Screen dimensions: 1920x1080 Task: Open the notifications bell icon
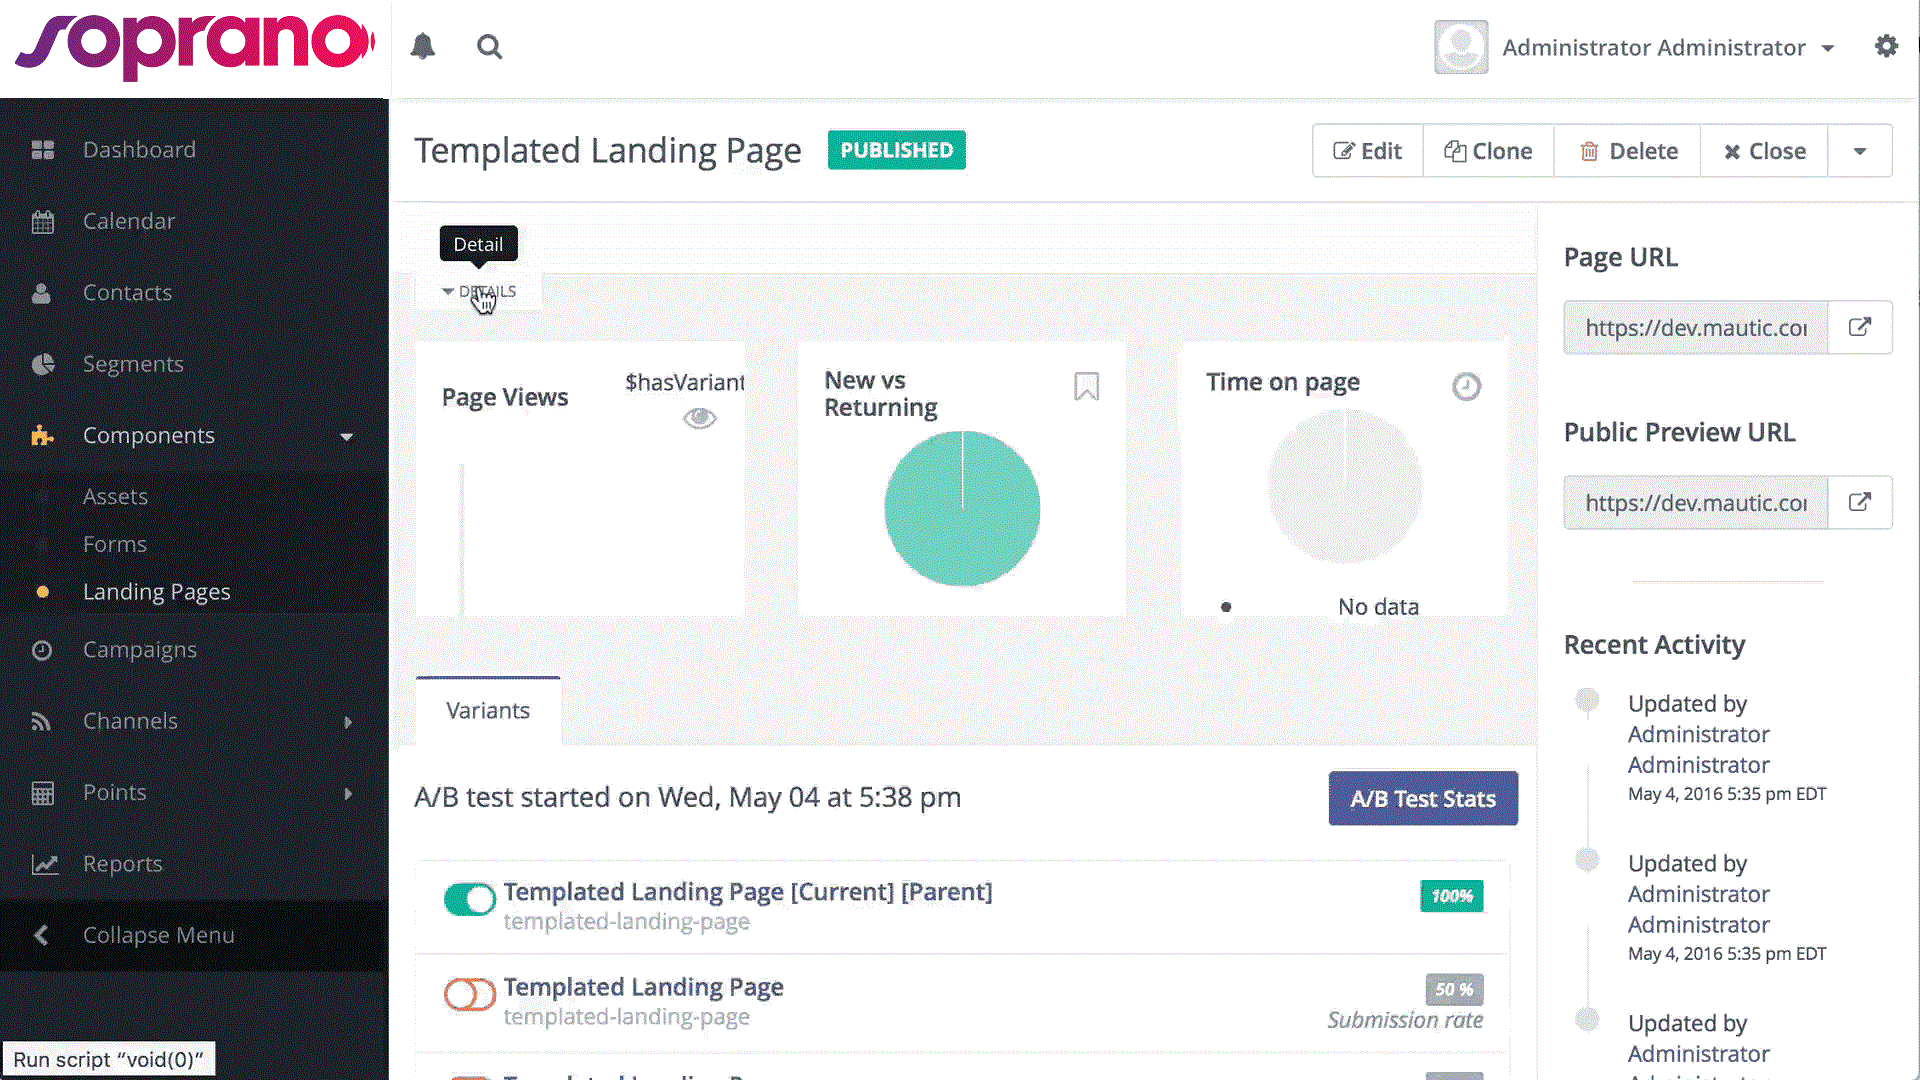423,47
